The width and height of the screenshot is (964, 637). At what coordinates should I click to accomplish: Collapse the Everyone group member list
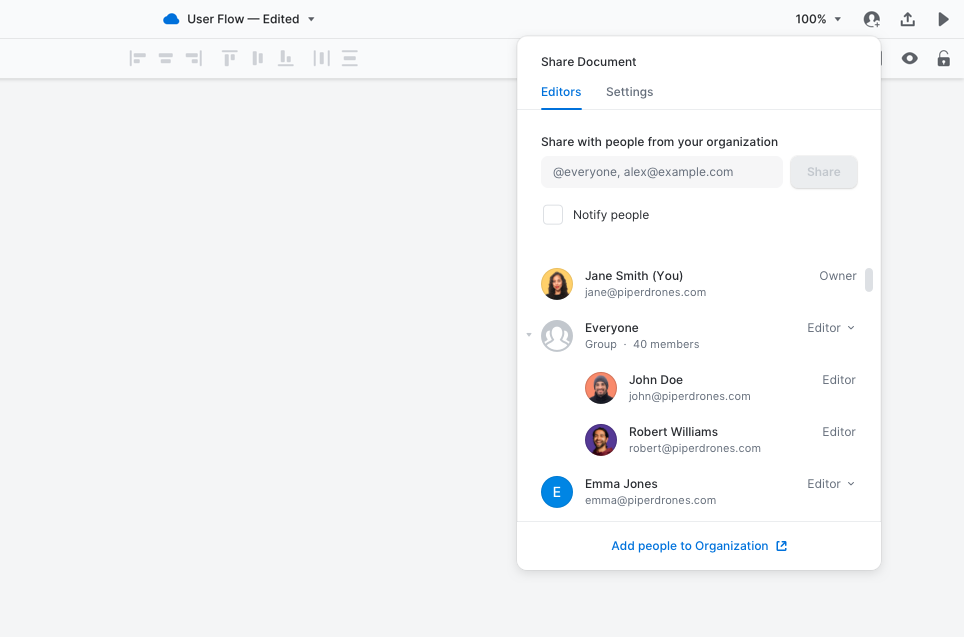529,335
